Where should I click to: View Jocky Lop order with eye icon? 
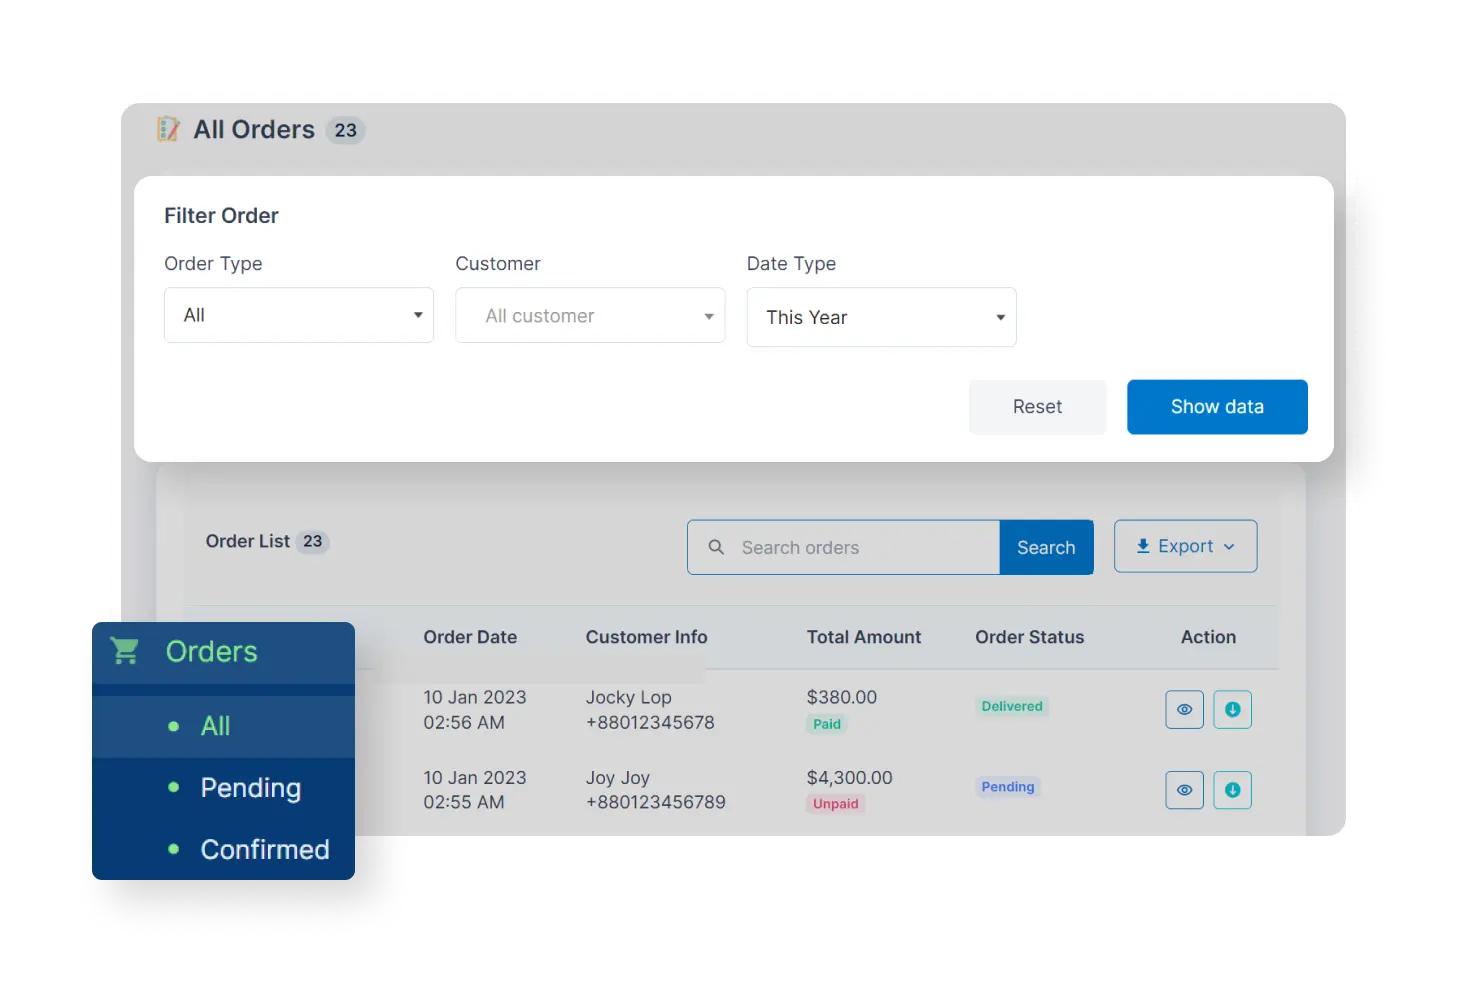pos(1184,710)
